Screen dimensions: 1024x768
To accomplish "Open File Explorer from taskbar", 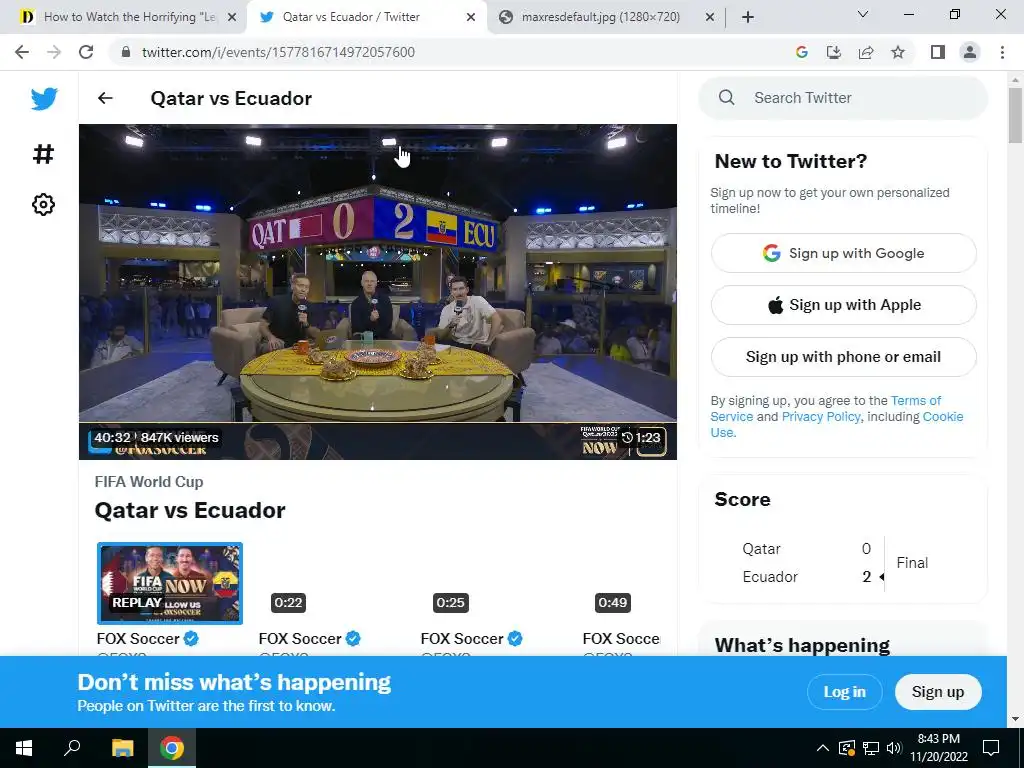I will click(x=122, y=748).
